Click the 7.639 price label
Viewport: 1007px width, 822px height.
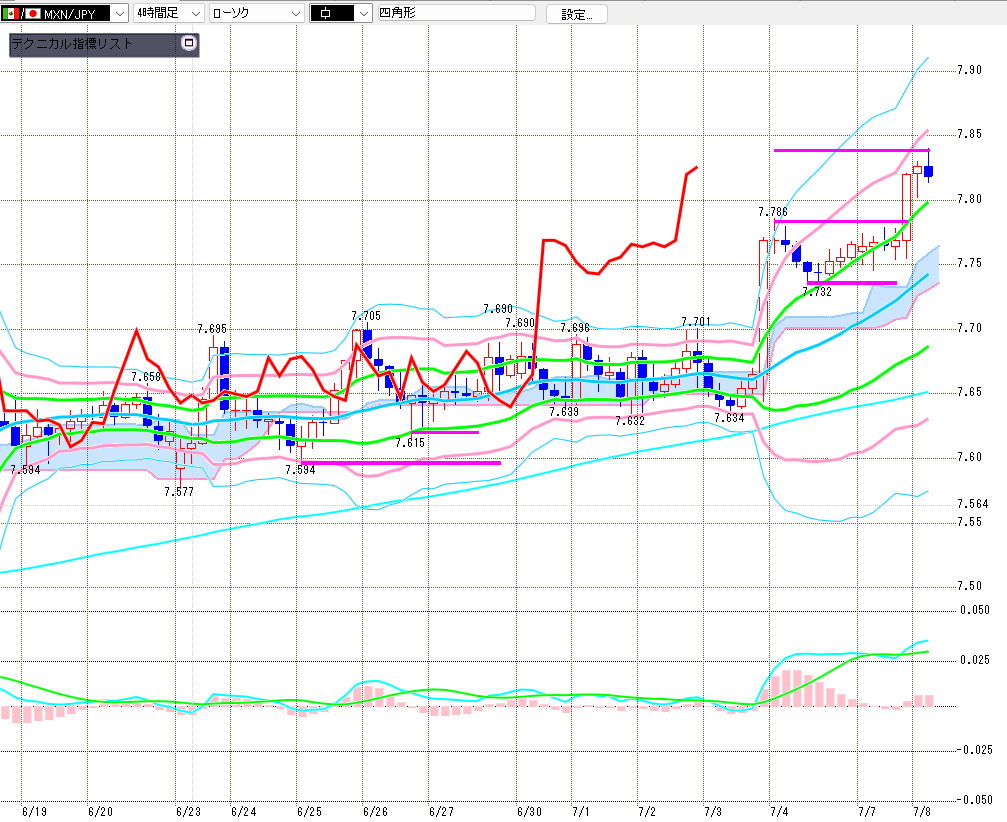(x=564, y=411)
